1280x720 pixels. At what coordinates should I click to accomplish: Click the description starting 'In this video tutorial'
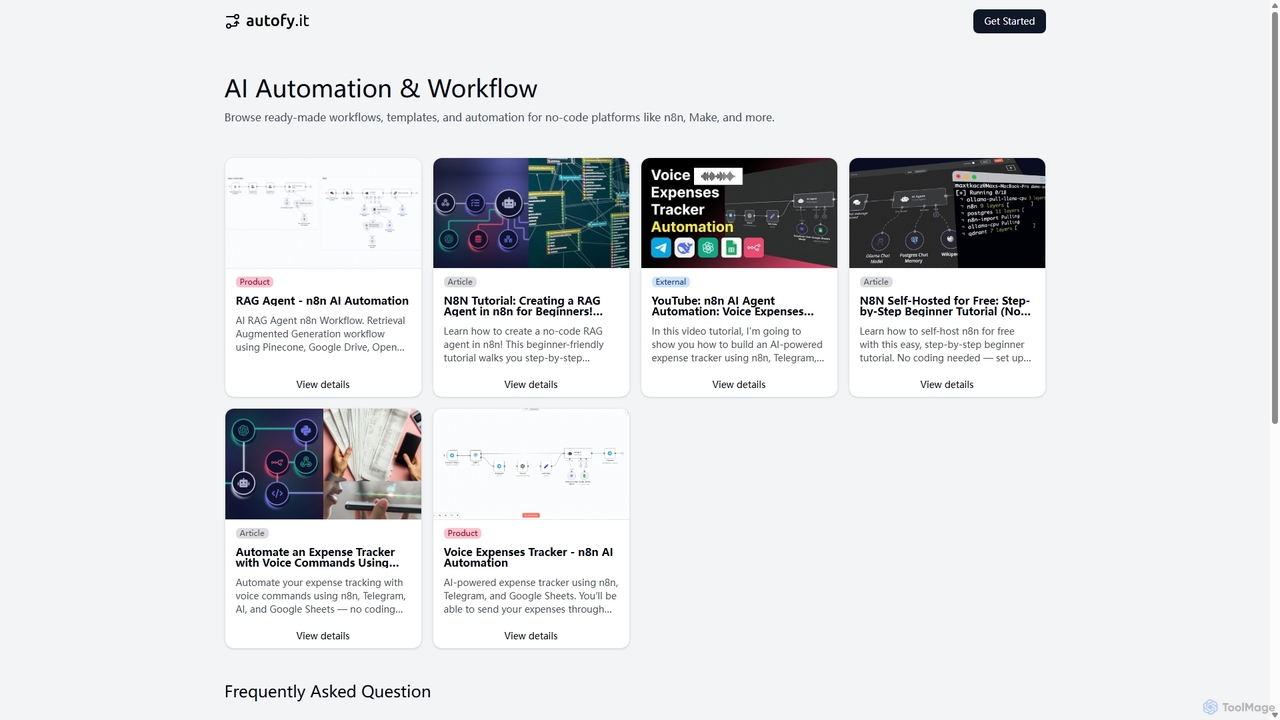click(x=738, y=344)
